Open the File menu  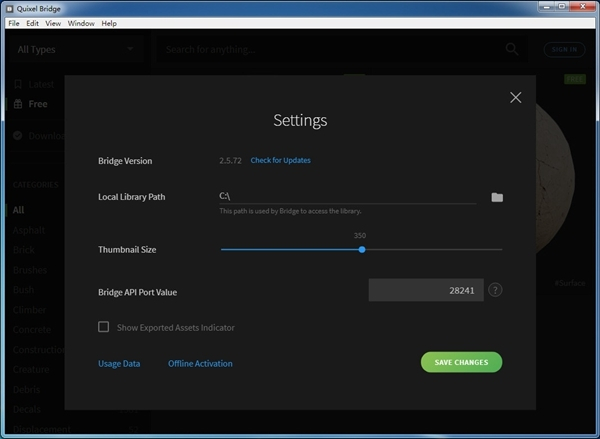[x=13, y=22]
